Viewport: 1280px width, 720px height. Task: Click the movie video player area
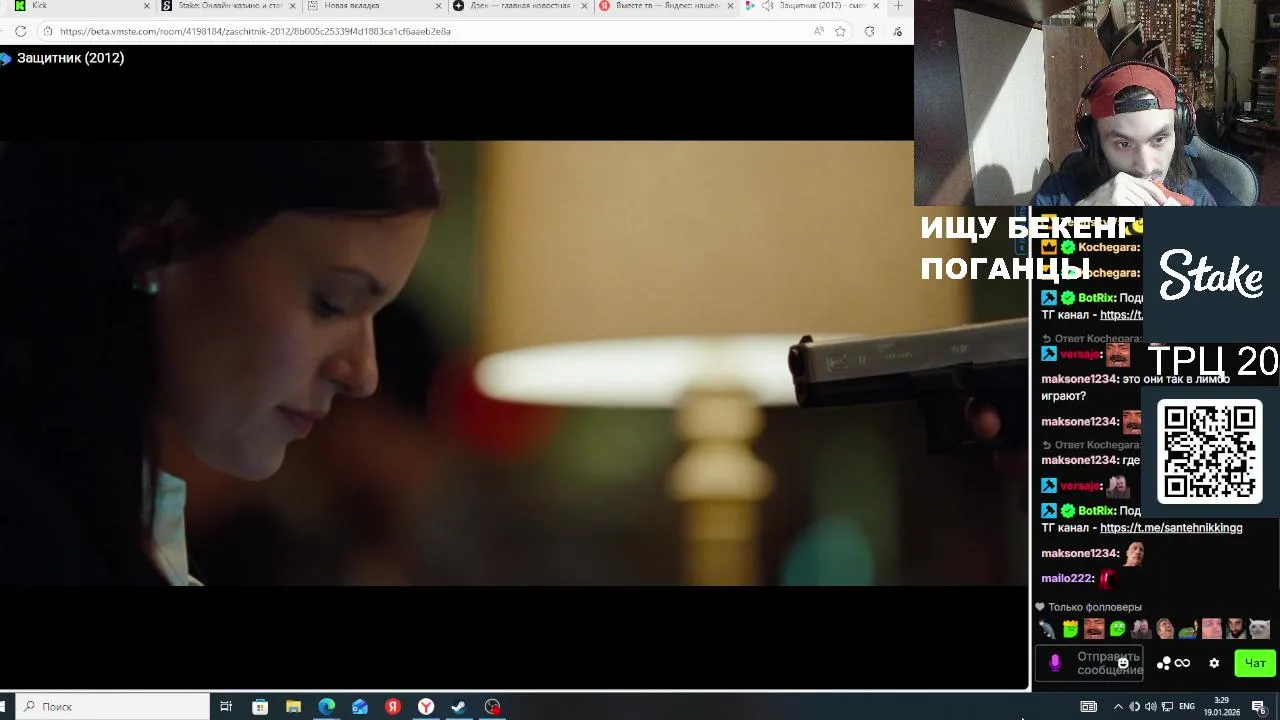point(514,363)
